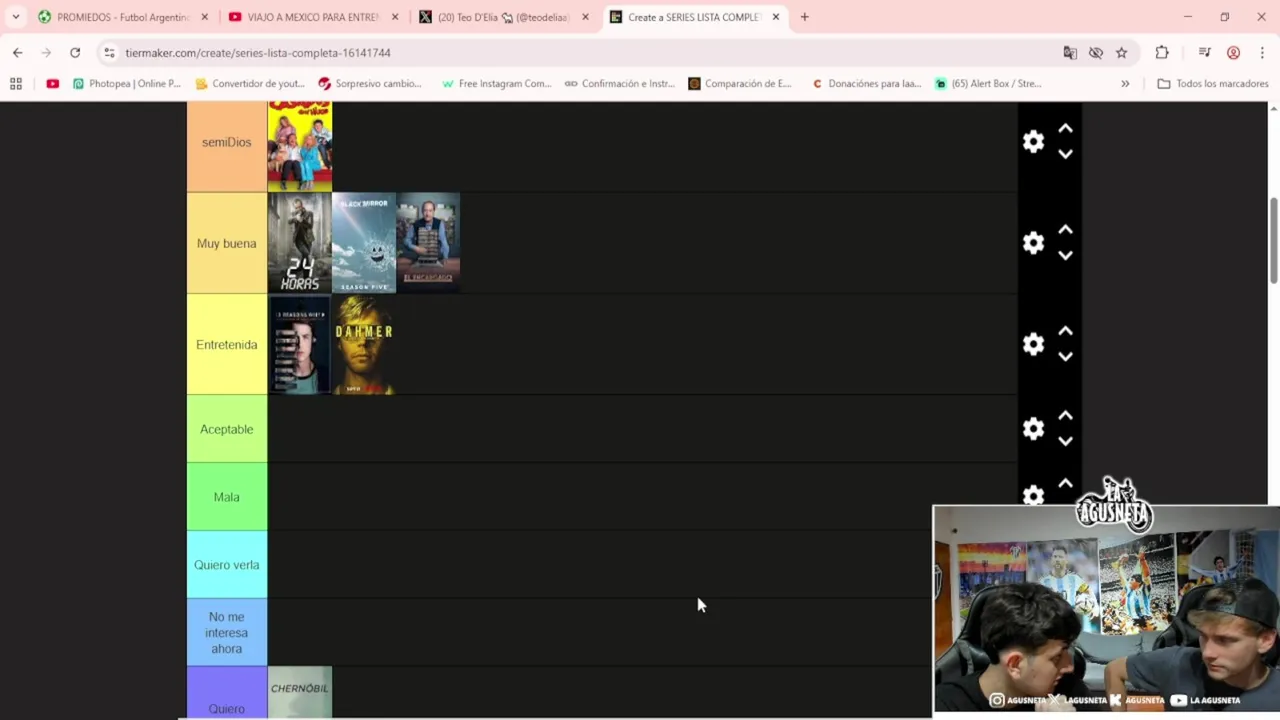The height and width of the screenshot is (720, 1280).
Task: Open YouTube bookmark icon
Action: click(x=52, y=84)
